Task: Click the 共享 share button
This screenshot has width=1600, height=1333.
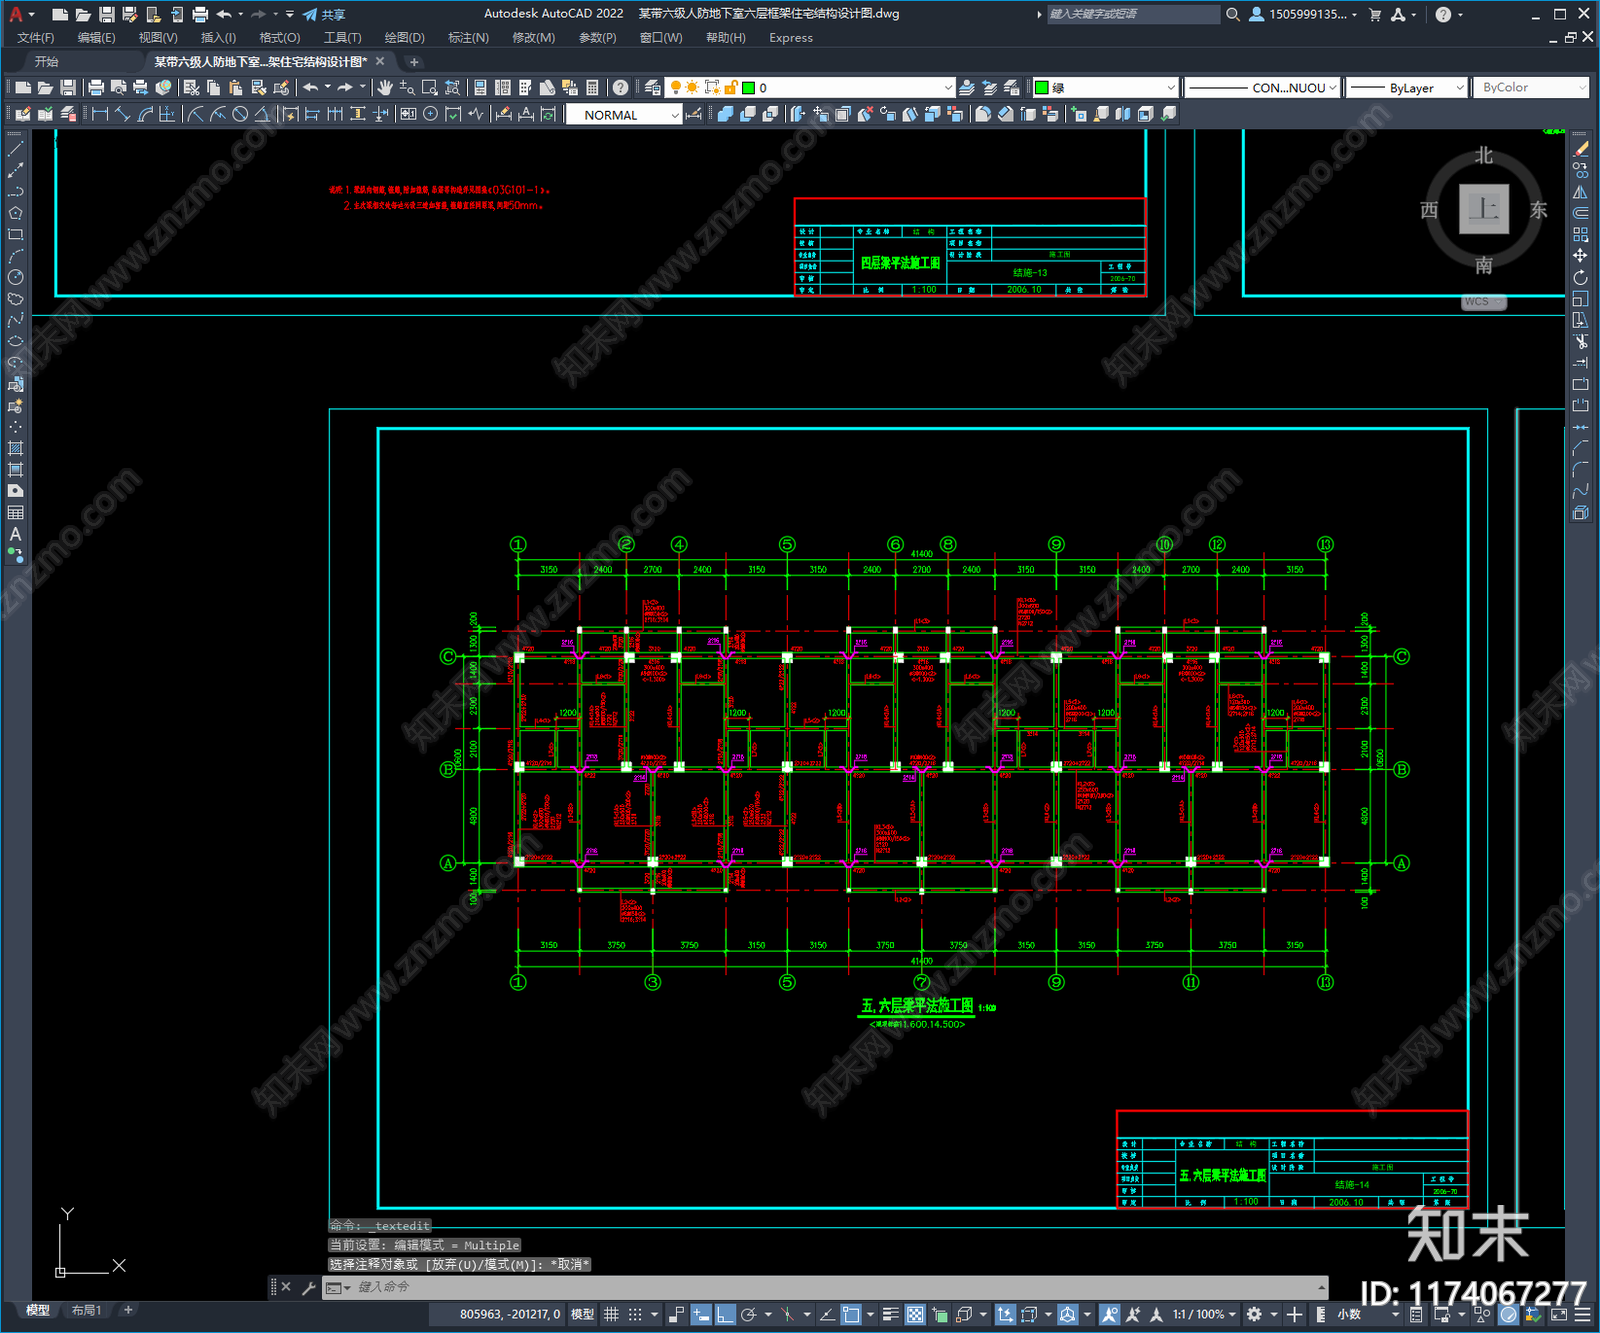Action: coord(325,14)
